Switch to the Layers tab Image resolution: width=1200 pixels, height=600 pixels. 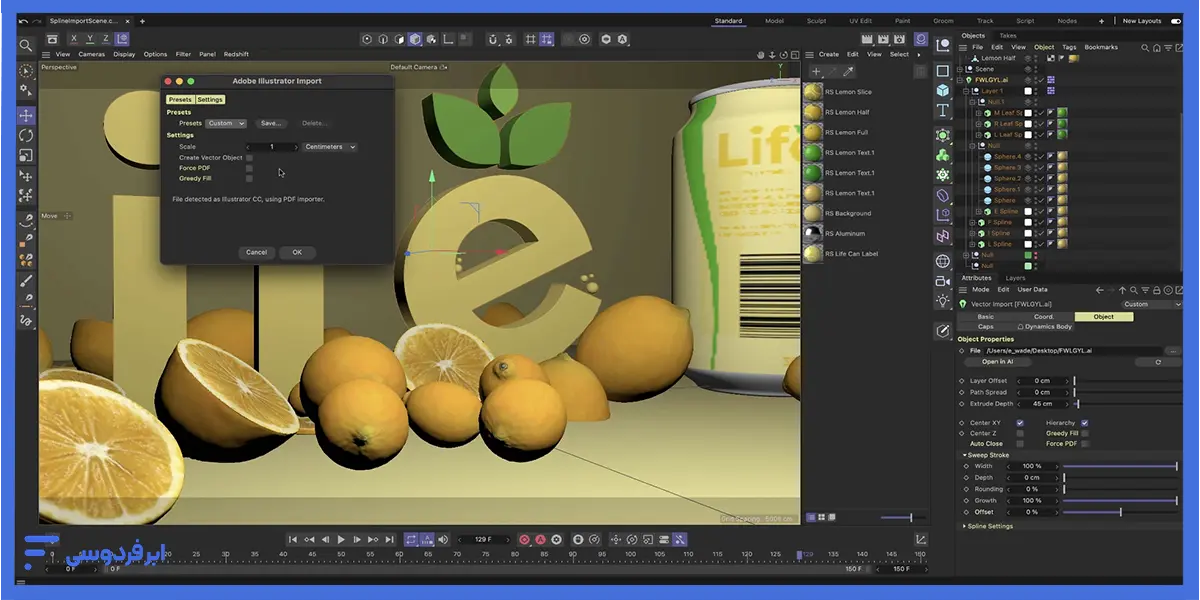(1015, 278)
